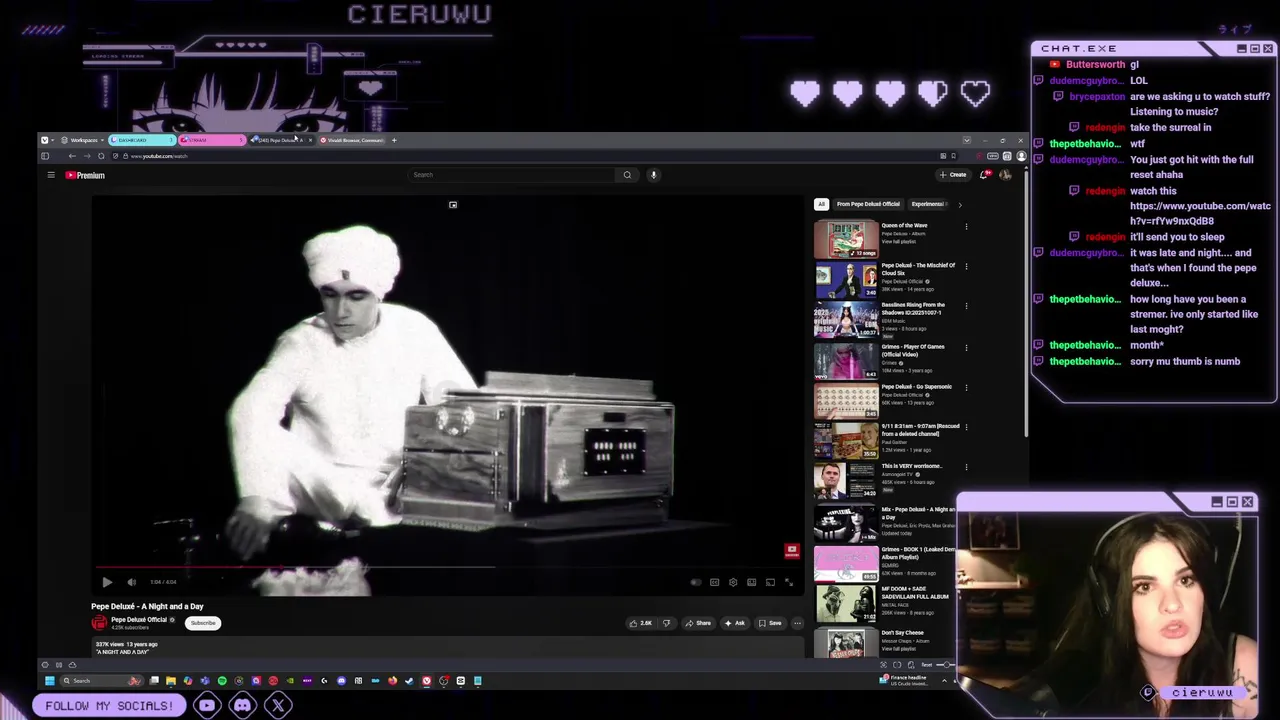Open options menu for Queen of the Wave
The height and width of the screenshot is (720, 1280).
click(966, 227)
